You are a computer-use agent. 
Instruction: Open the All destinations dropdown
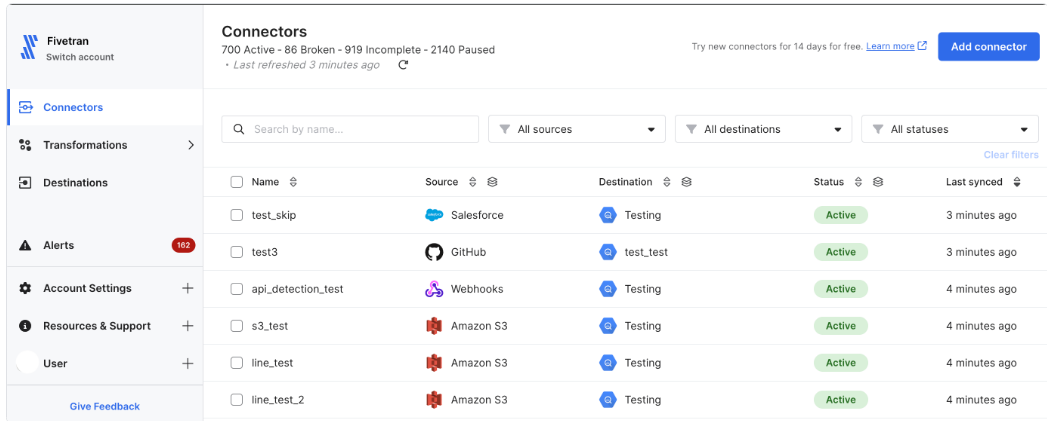pyautogui.click(x=763, y=129)
